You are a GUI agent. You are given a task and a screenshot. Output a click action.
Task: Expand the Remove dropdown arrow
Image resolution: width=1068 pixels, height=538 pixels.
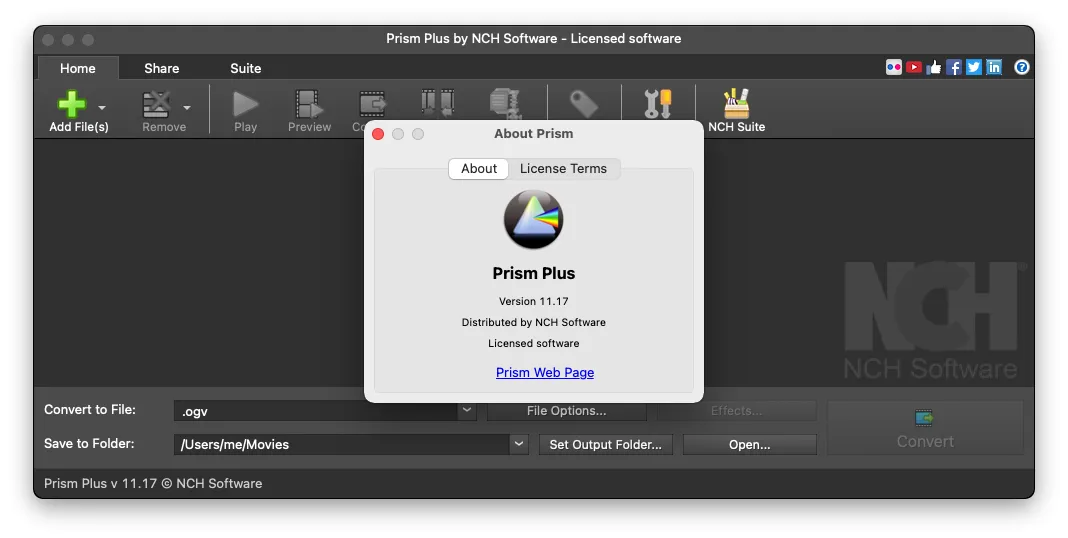[187, 108]
